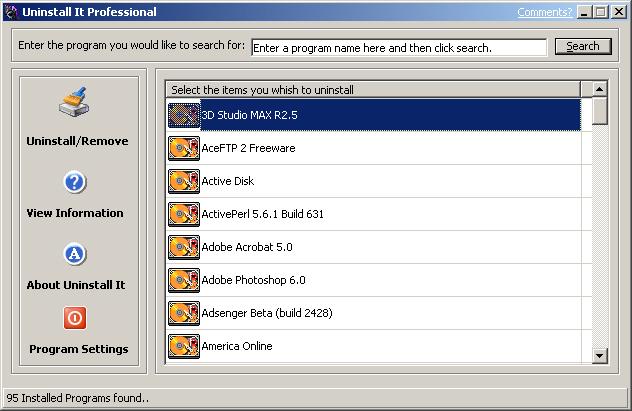This screenshot has height=411, width=632.
Task: Click the Adobe Acrobat 5.0 disk icon
Action: click(x=184, y=247)
